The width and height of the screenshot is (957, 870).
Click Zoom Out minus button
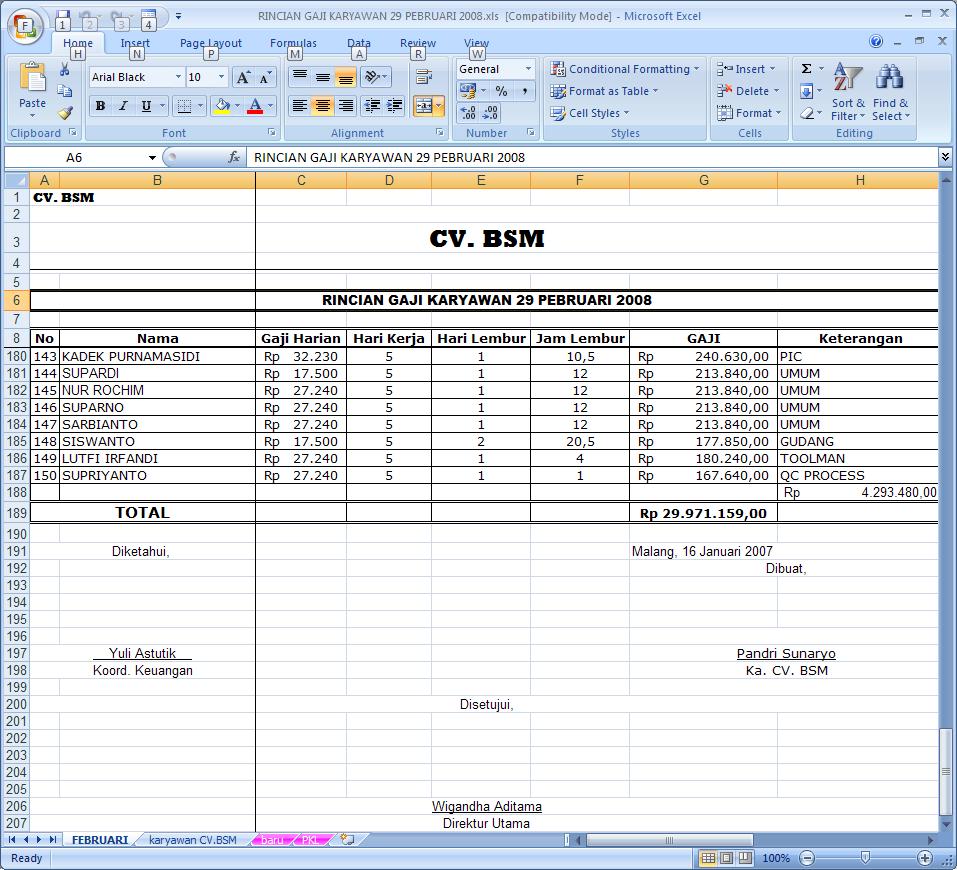(x=807, y=858)
